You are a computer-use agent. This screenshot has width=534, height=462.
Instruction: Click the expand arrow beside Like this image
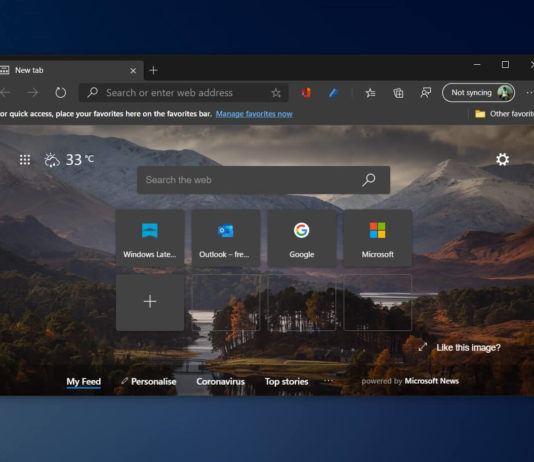coord(423,347)
